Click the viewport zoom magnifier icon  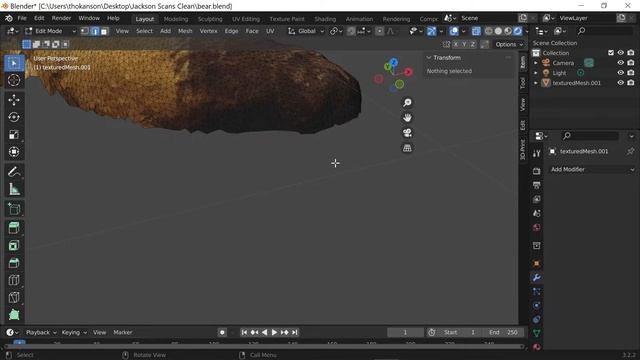[x=407, y=102]
